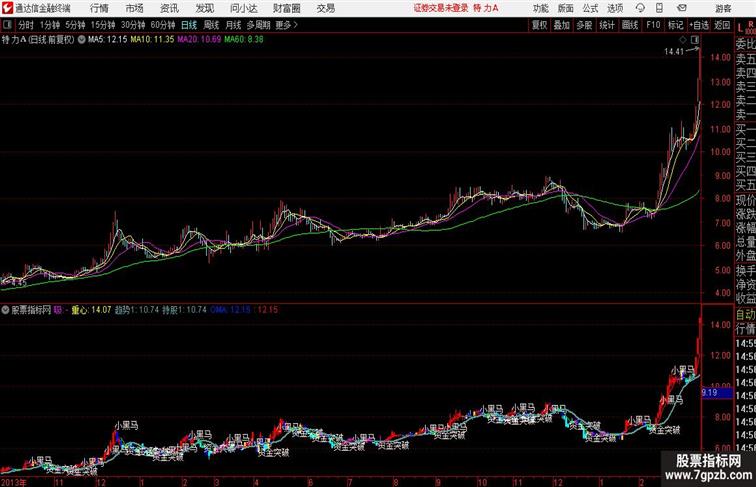This screenshot has width=756, height=487.
Task: Open the 市场 menu
Action: pos(135,8)
